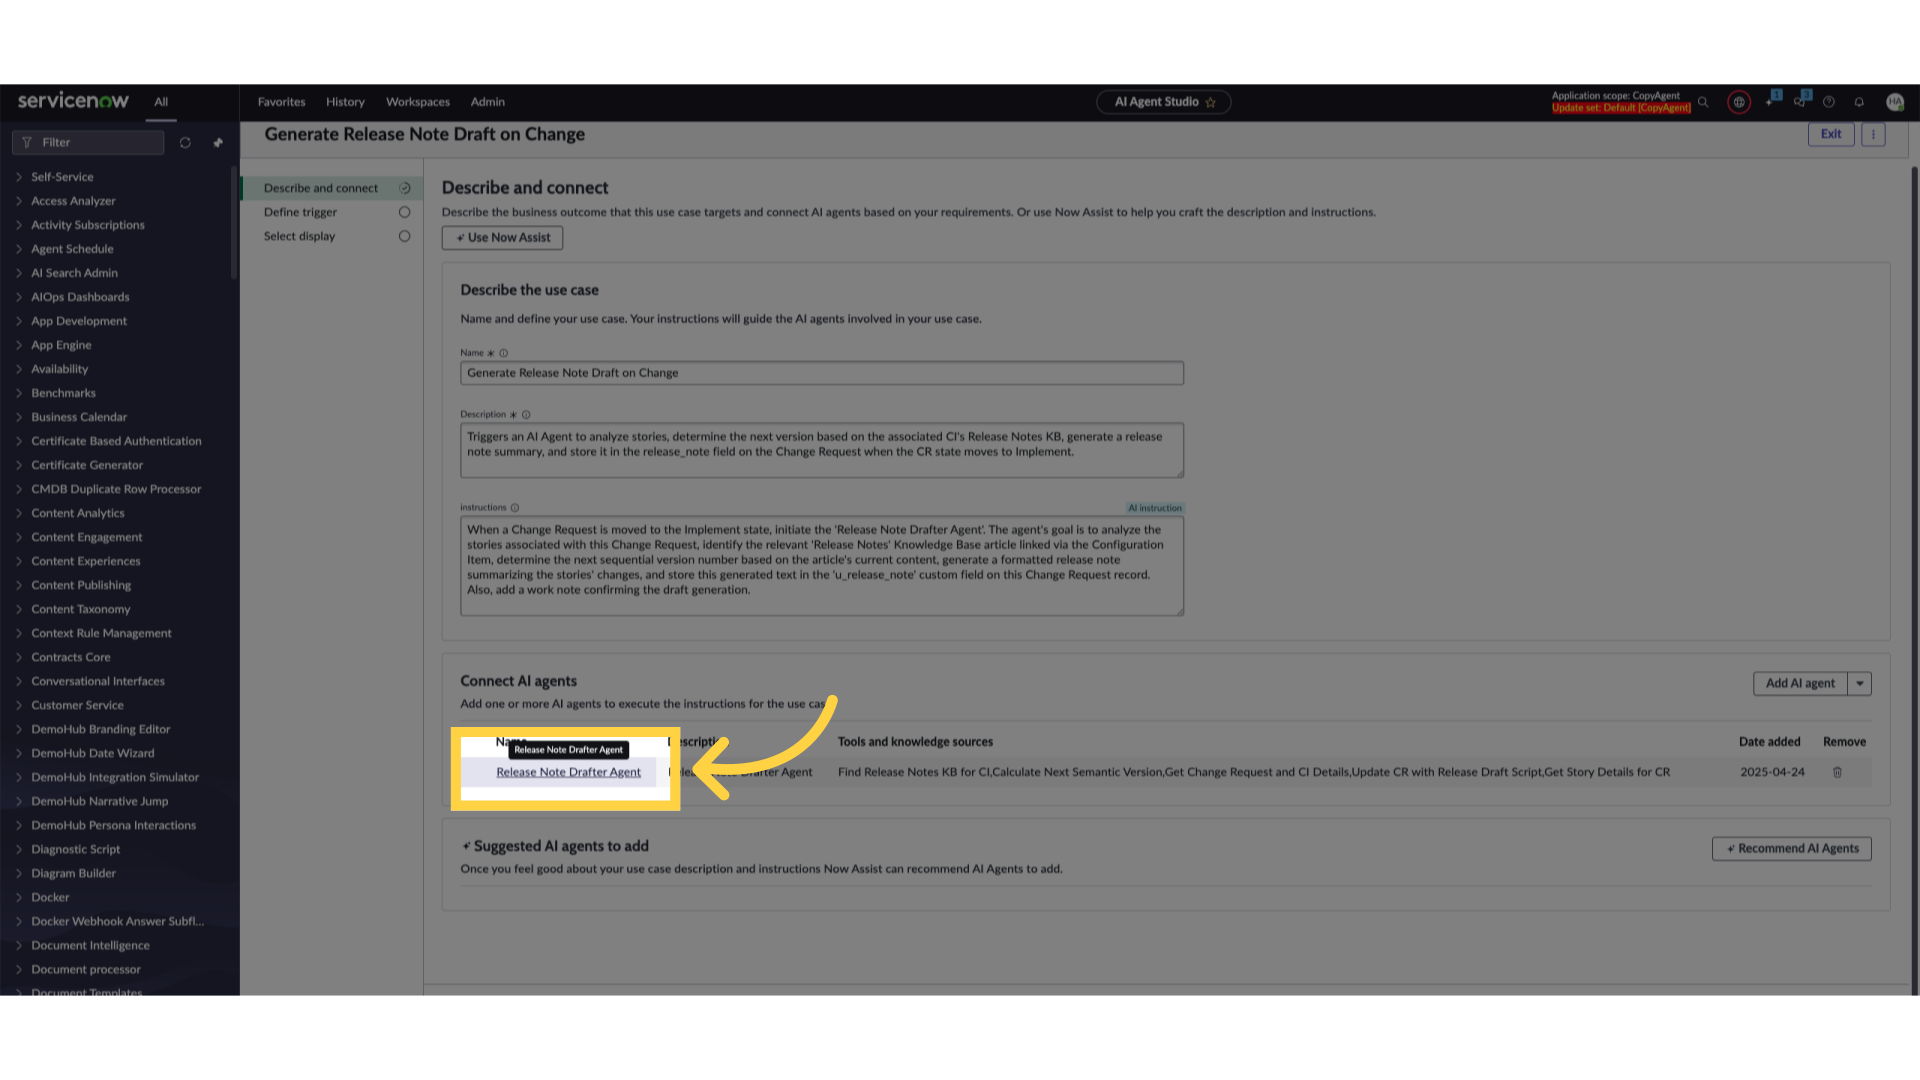
Task: Open Diagram Builder in navigation
Action: coord(74,873)
